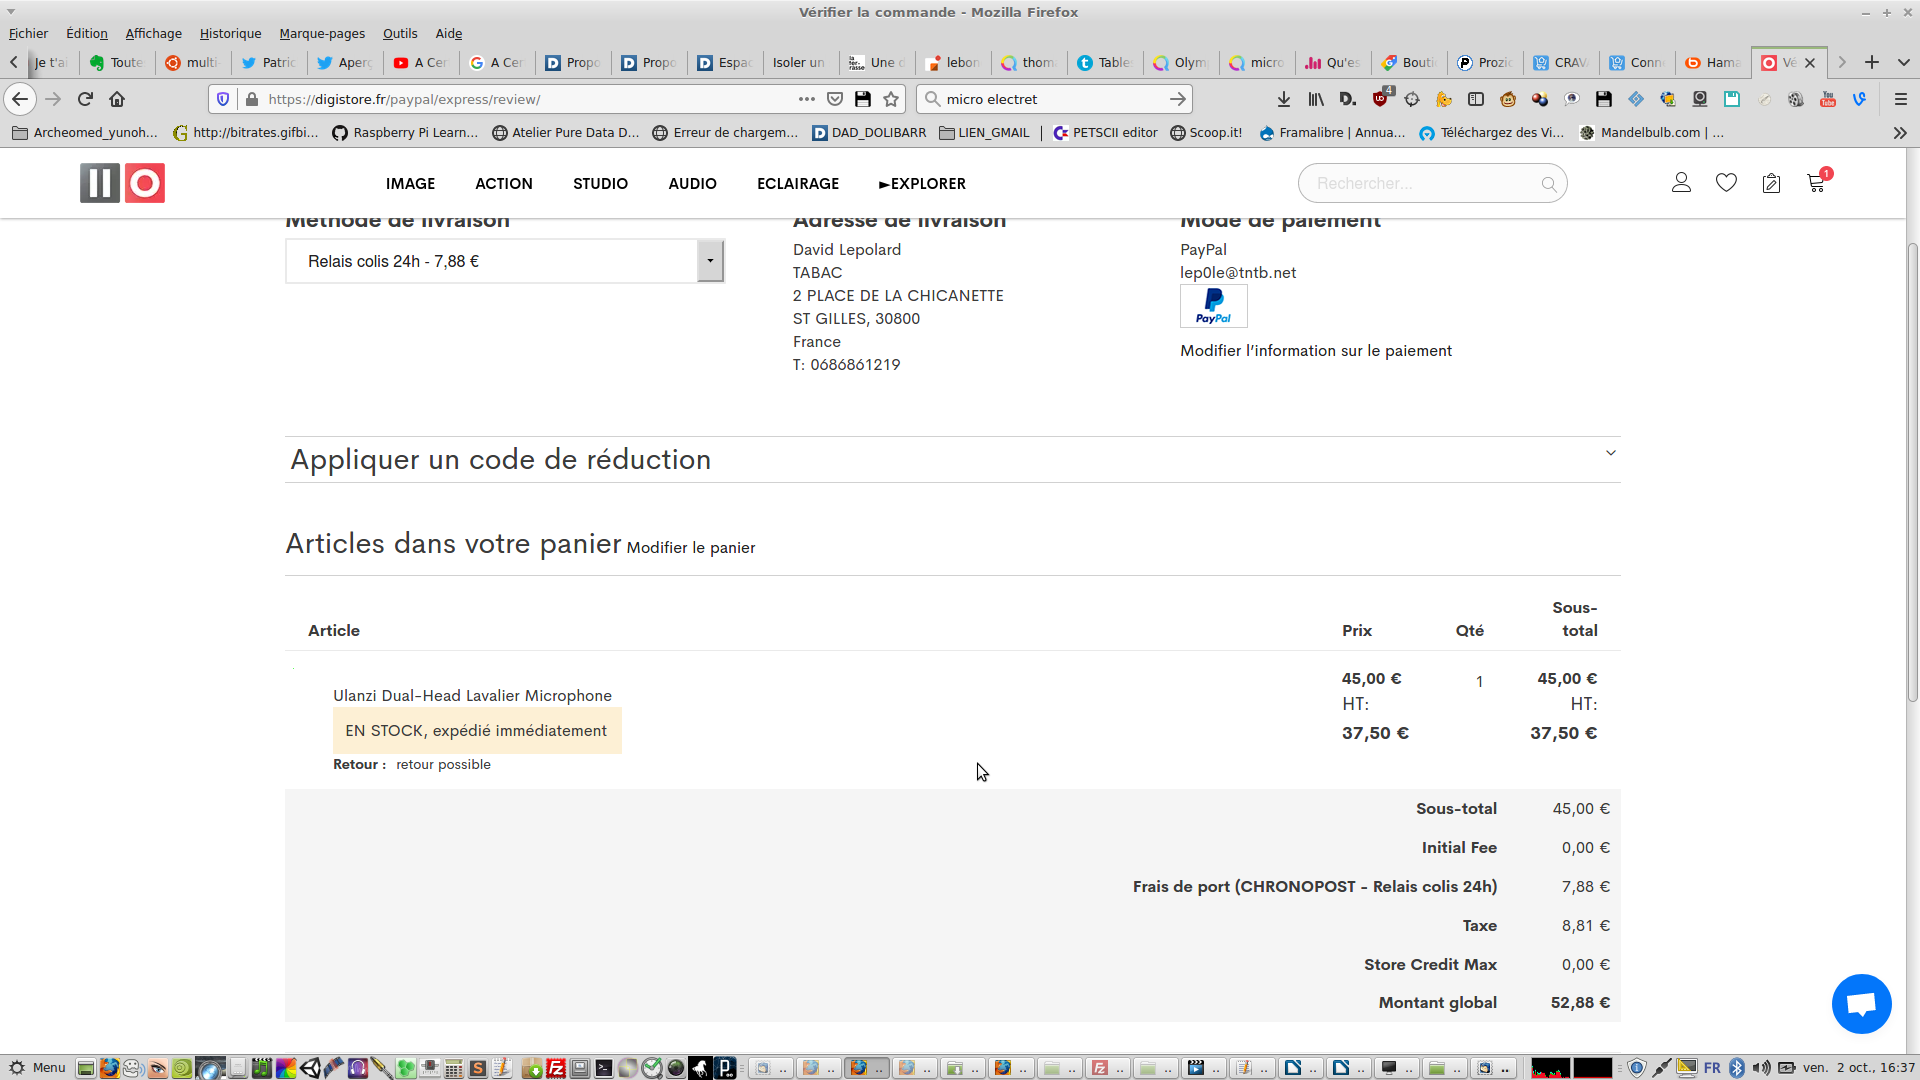Open the Historique menu
This screenshot has height=1080, width=1920.
point(230,33)
